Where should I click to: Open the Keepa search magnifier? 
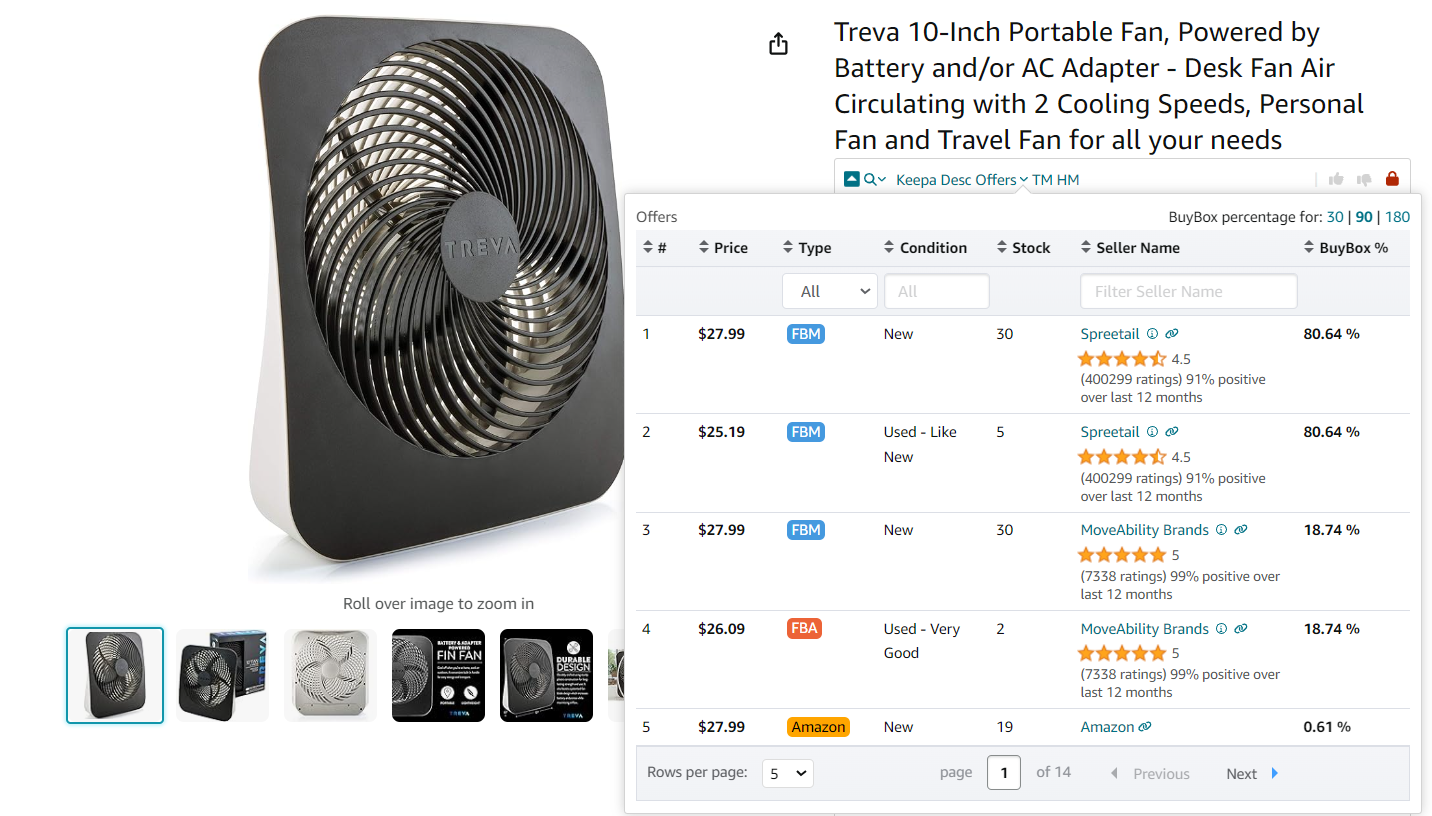coord(869,178)
